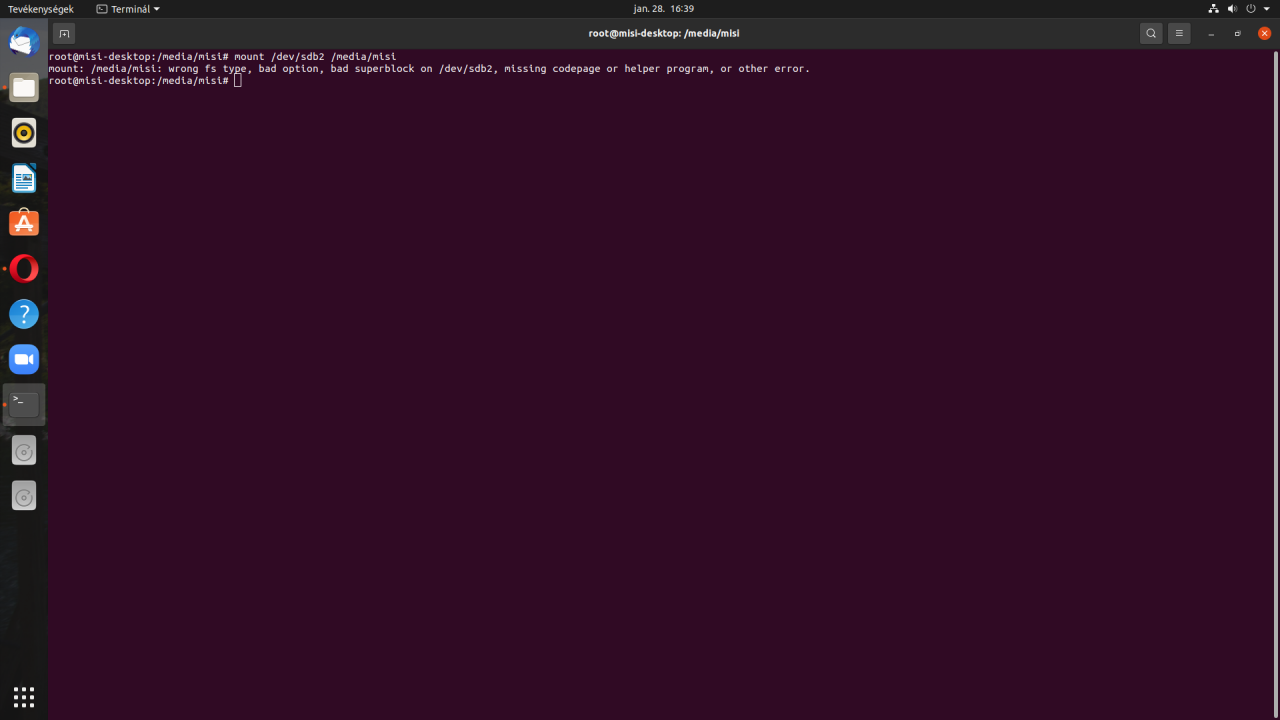Click the network status icon
The width and height of the screenshot is (1280, 720).
coord(1214,8)
